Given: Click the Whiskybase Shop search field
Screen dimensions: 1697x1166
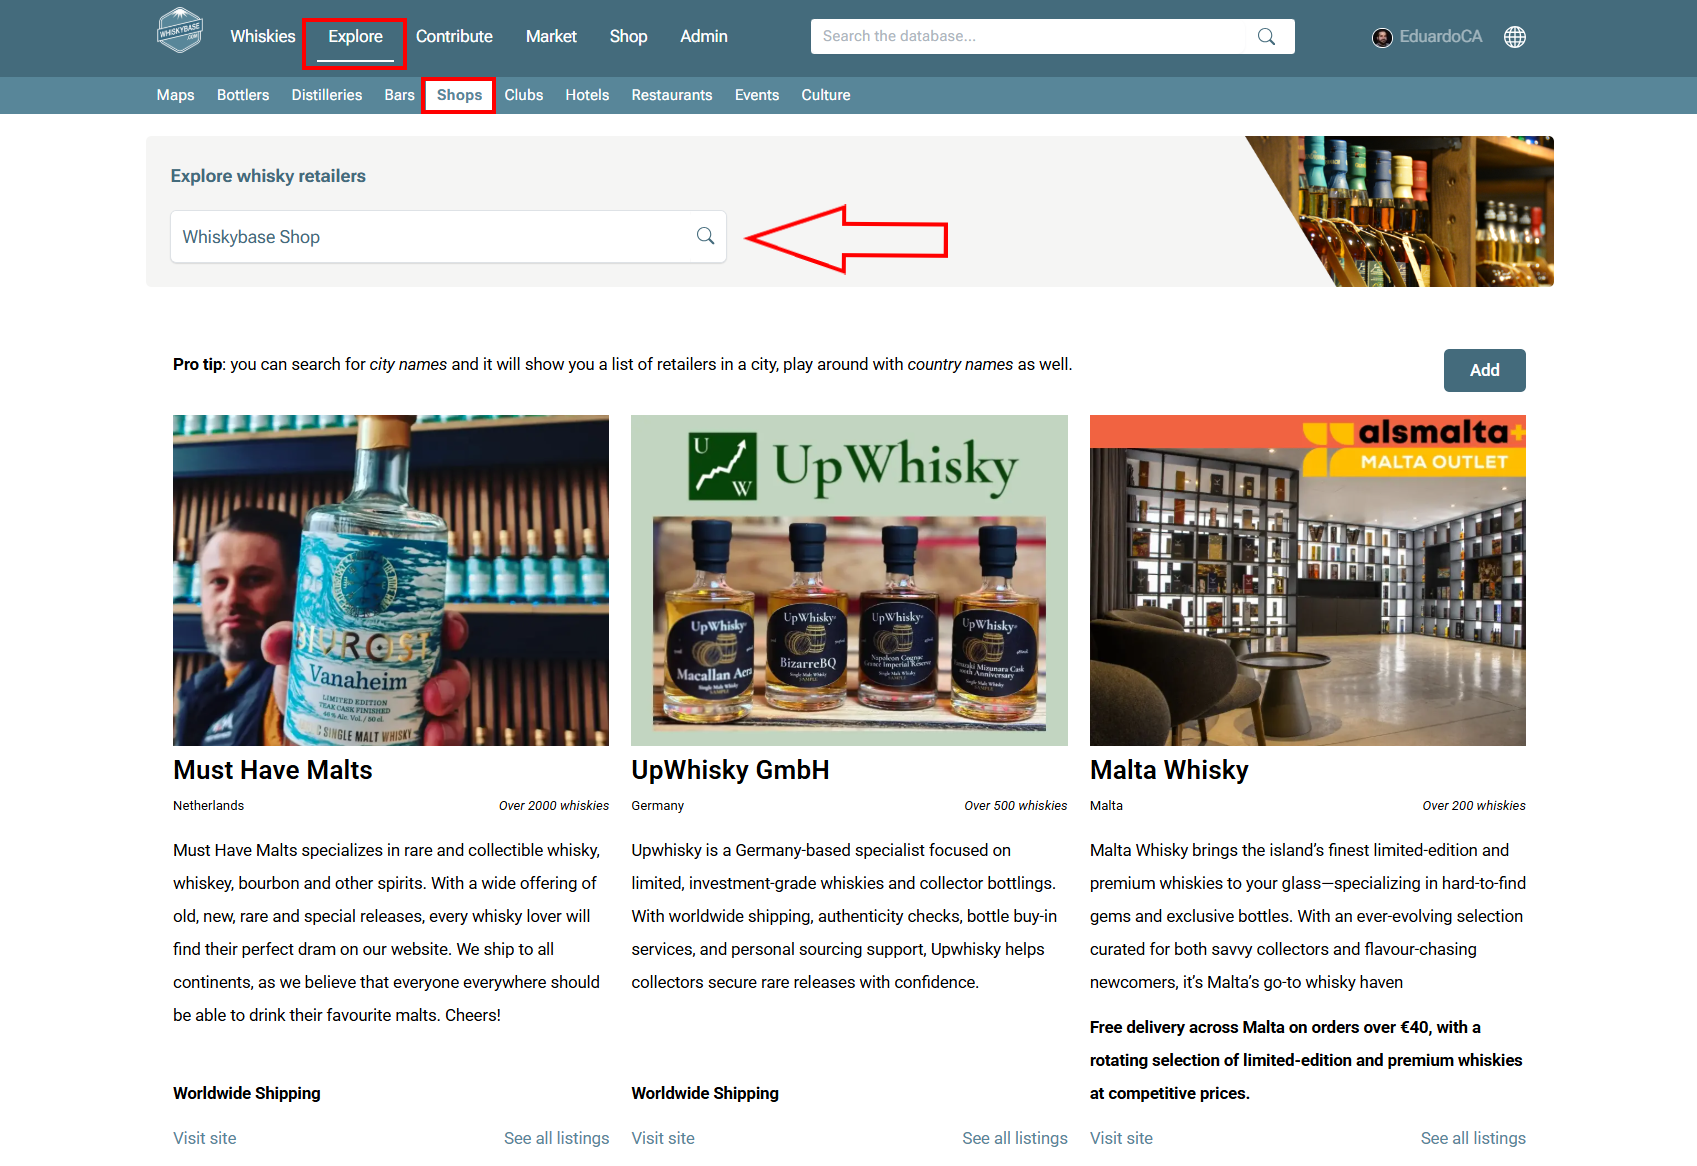Looking at the screenshot, I should [x=448, y=237].
